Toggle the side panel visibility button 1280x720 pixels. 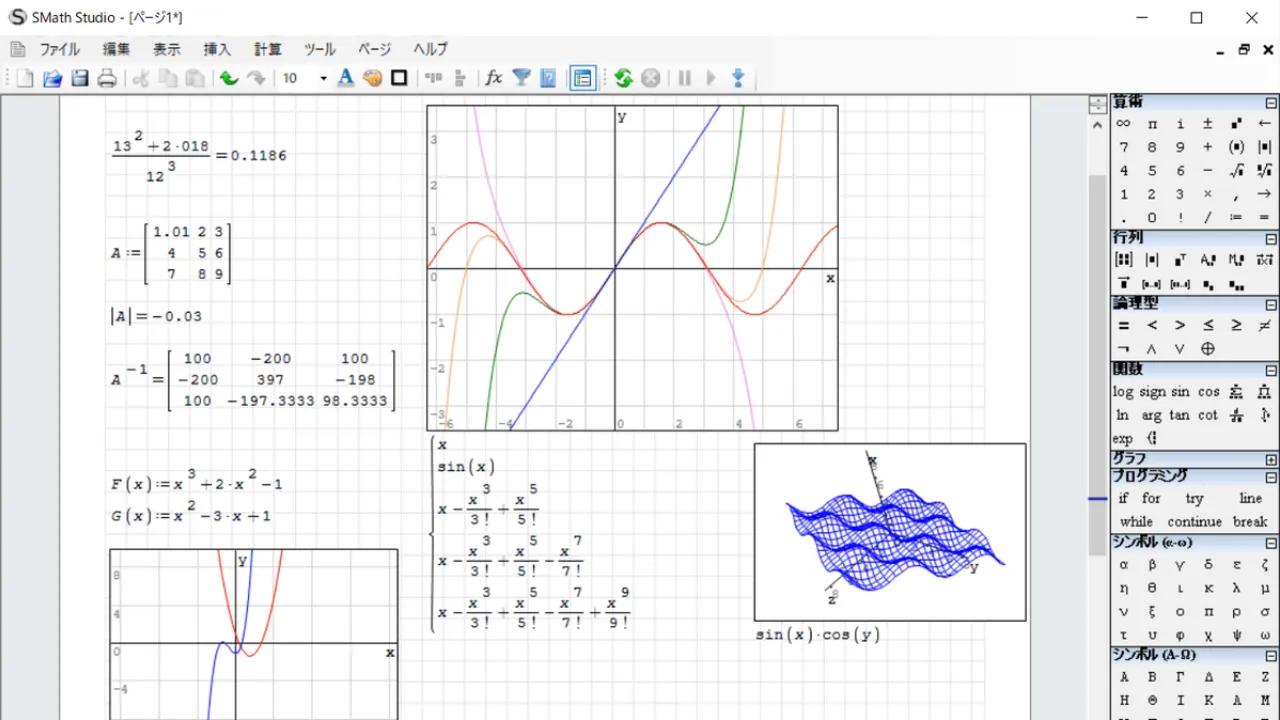(583, 78)
